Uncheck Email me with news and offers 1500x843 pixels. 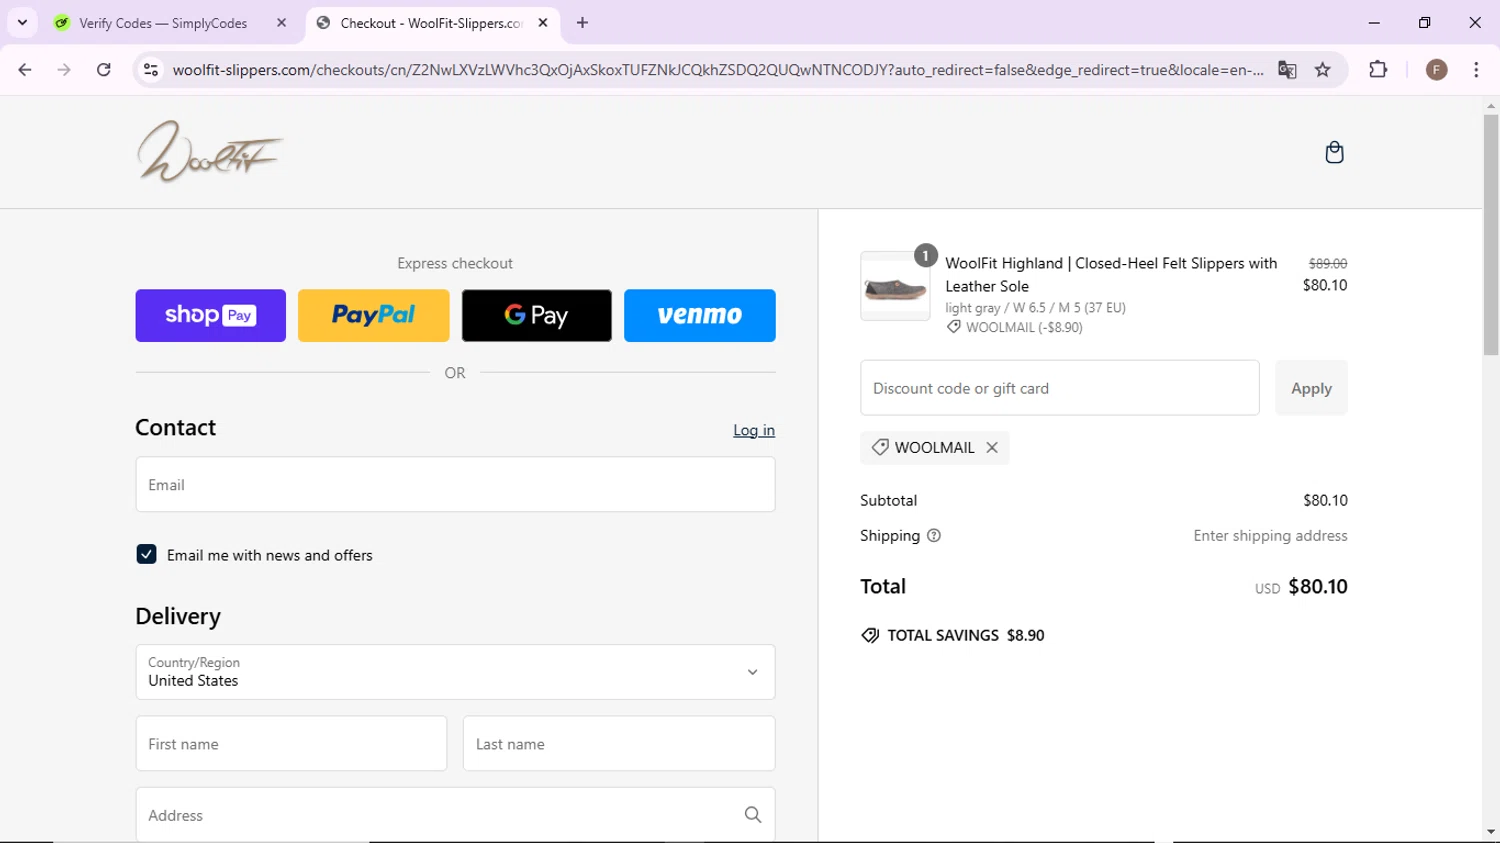pos(146,554)
